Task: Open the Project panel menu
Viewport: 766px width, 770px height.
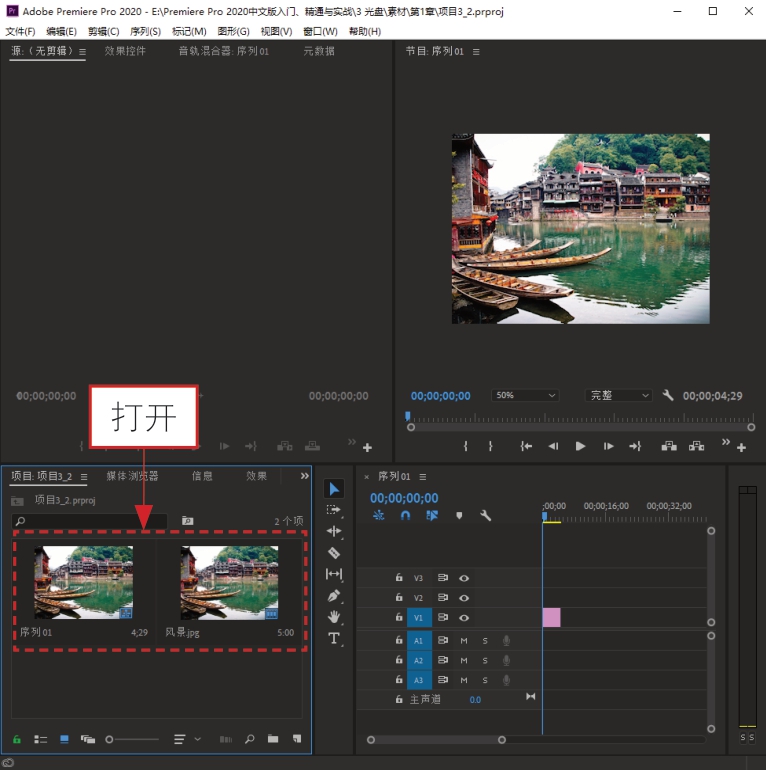Action: (84, 477)
